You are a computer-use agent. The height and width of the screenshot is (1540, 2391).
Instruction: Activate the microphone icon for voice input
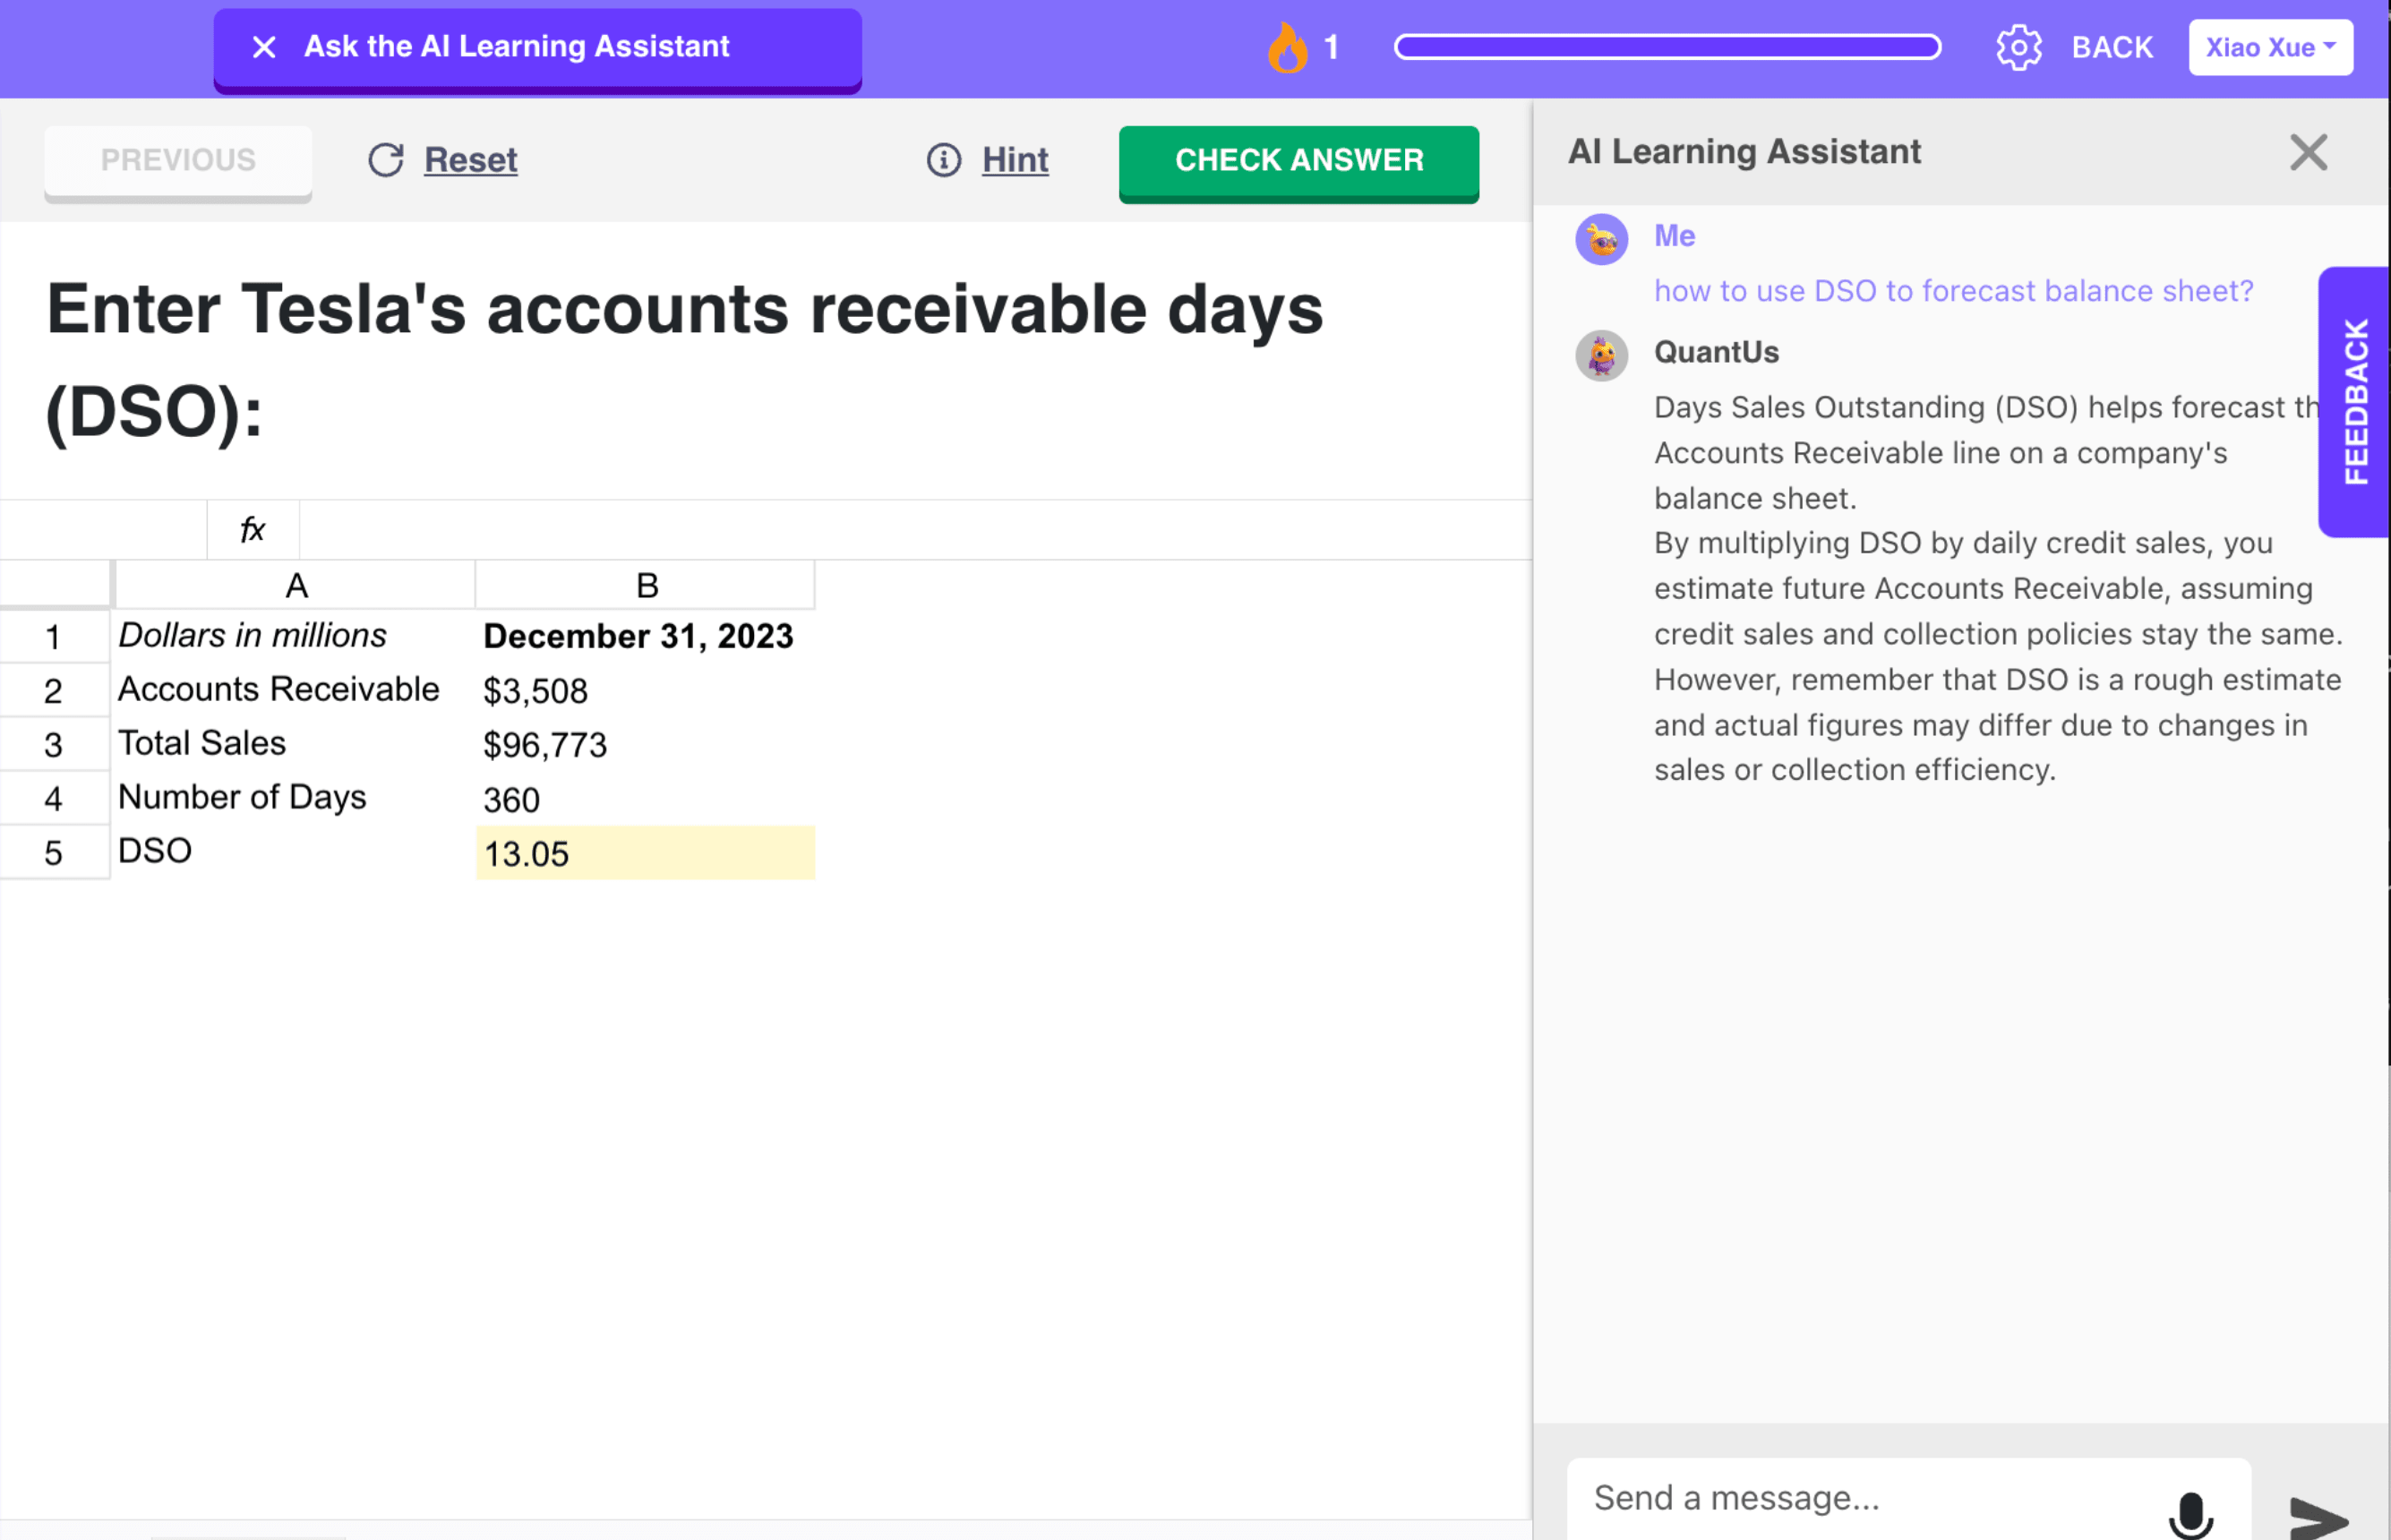click(x=2190, y=1513)
